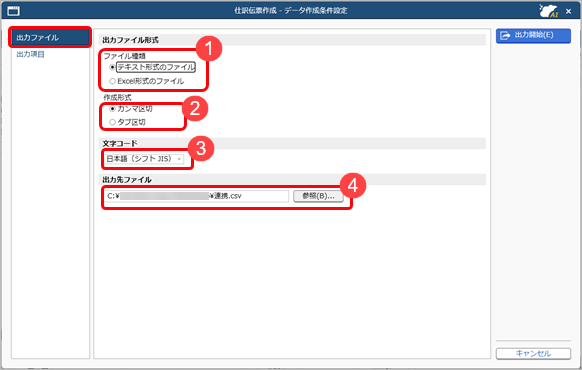Select the 出力ファイル tab
The width and height of the screenshot is (582, 370).
[x=50, y=37]
